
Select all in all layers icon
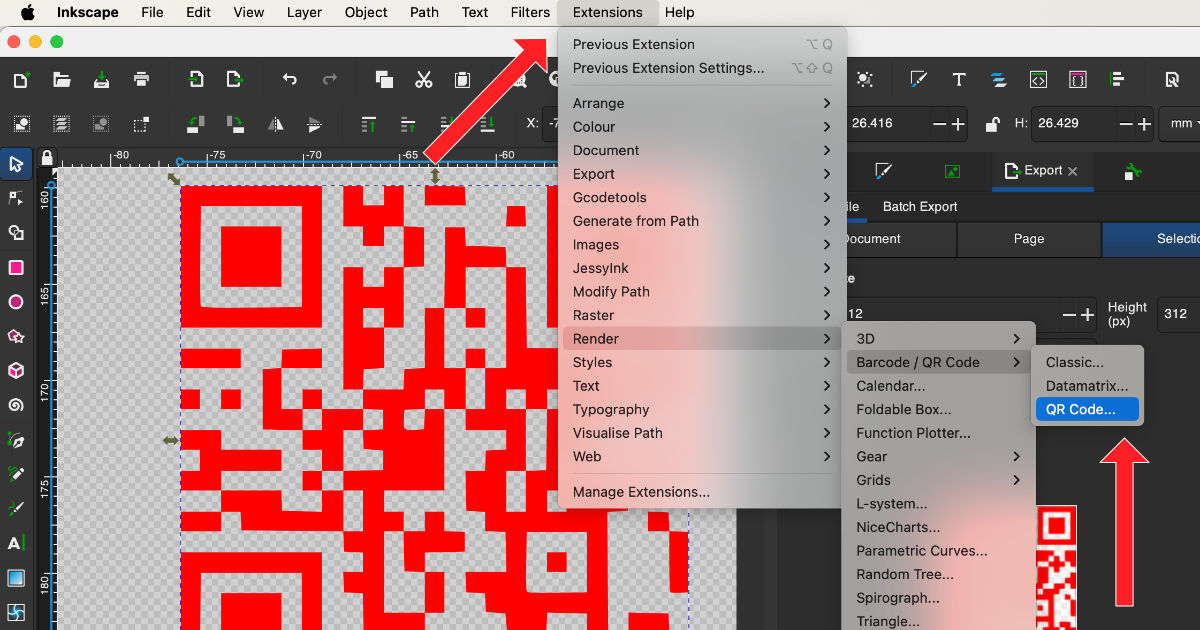[62, 124]
